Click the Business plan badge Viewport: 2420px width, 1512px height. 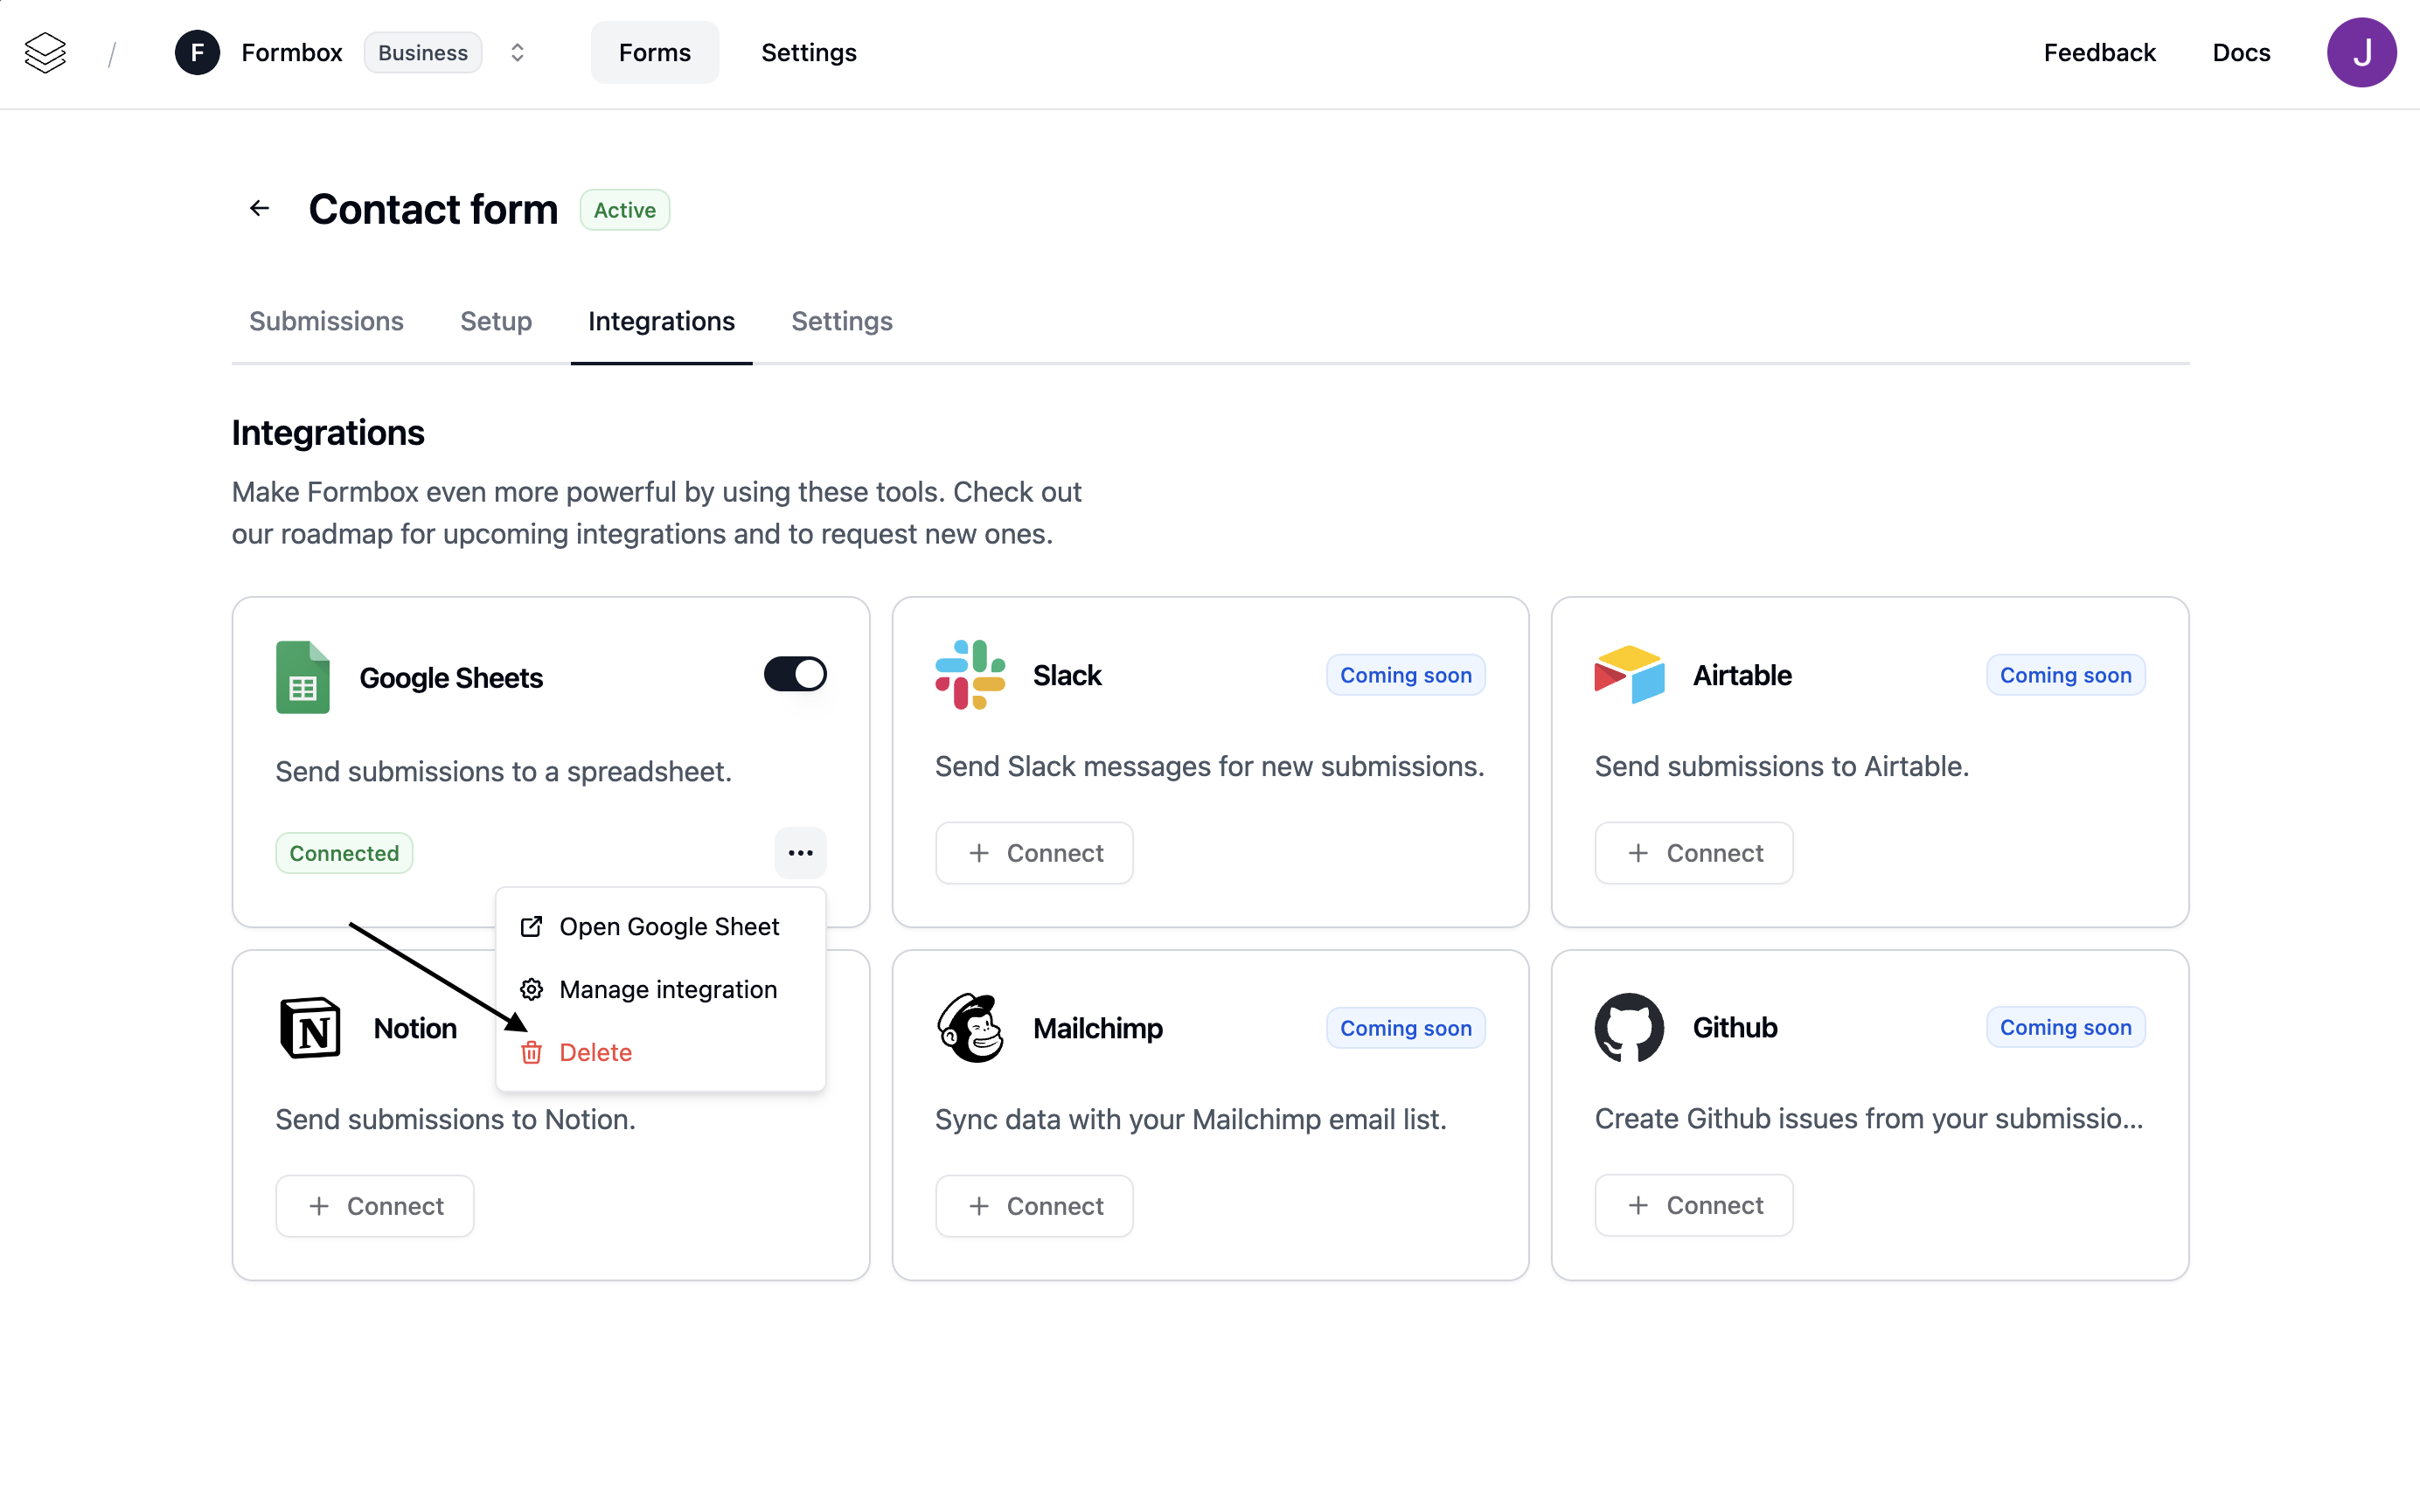[x=422, y=52]
